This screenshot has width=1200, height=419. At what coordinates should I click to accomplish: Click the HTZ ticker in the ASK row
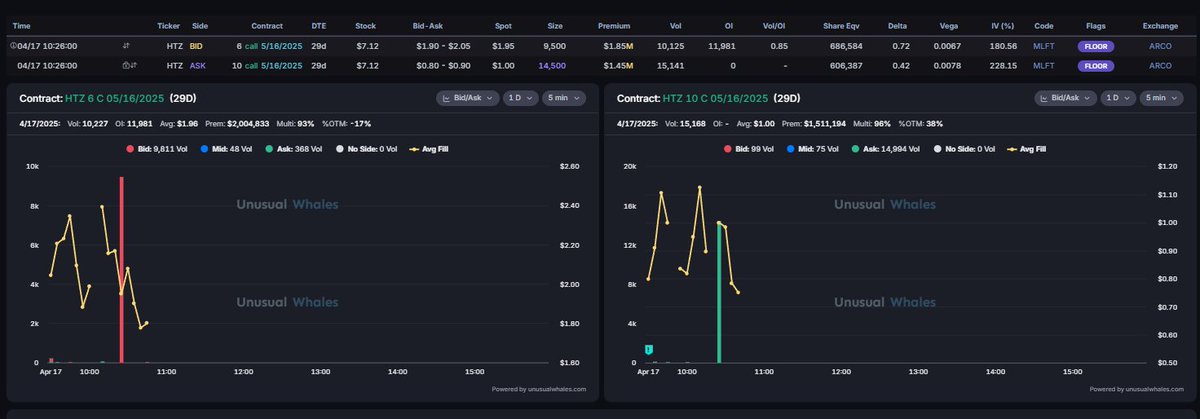(x=174, y=65)
